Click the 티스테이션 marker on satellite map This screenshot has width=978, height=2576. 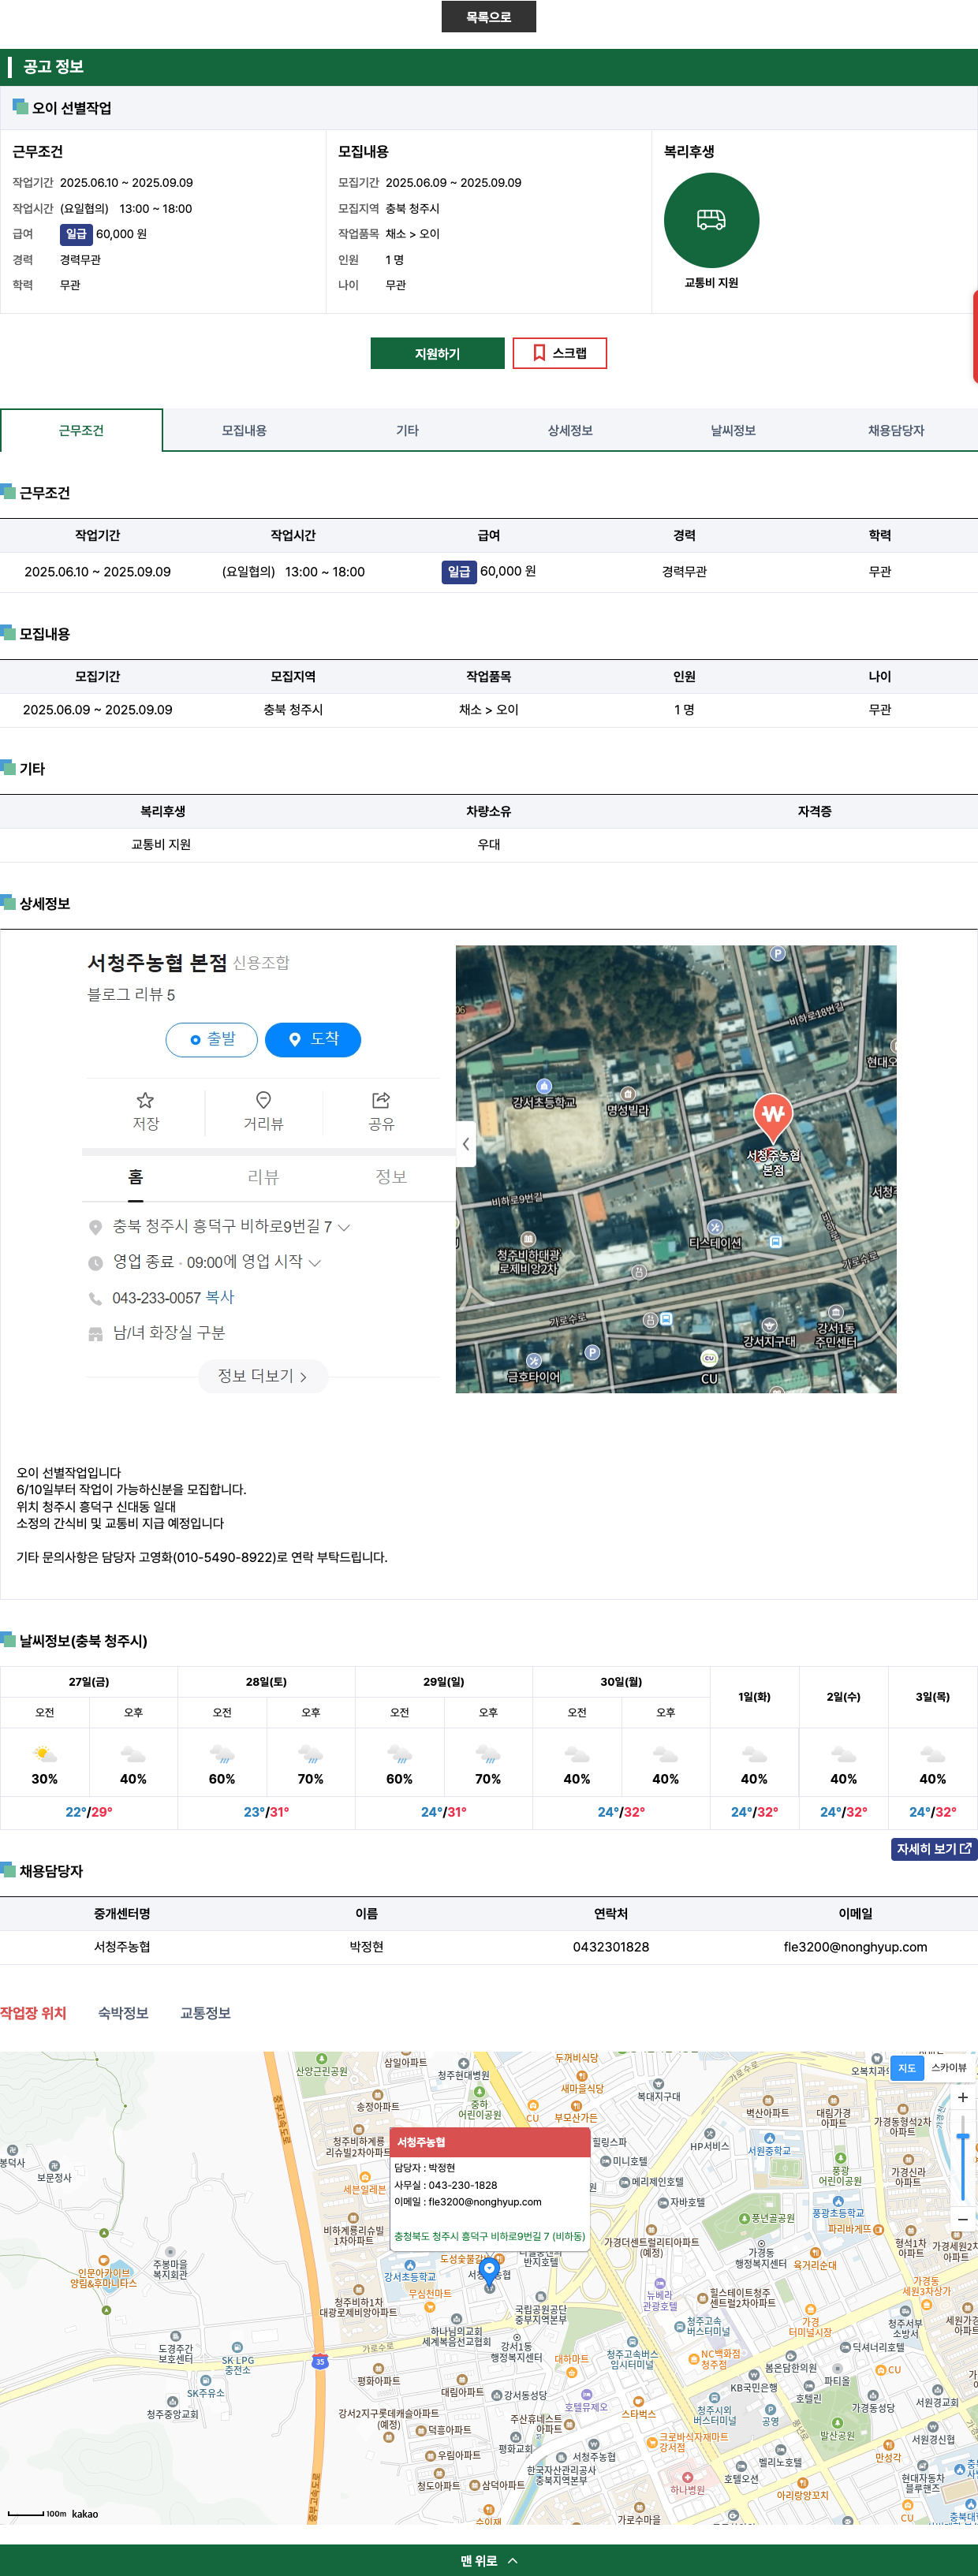tap(715, 1227)
